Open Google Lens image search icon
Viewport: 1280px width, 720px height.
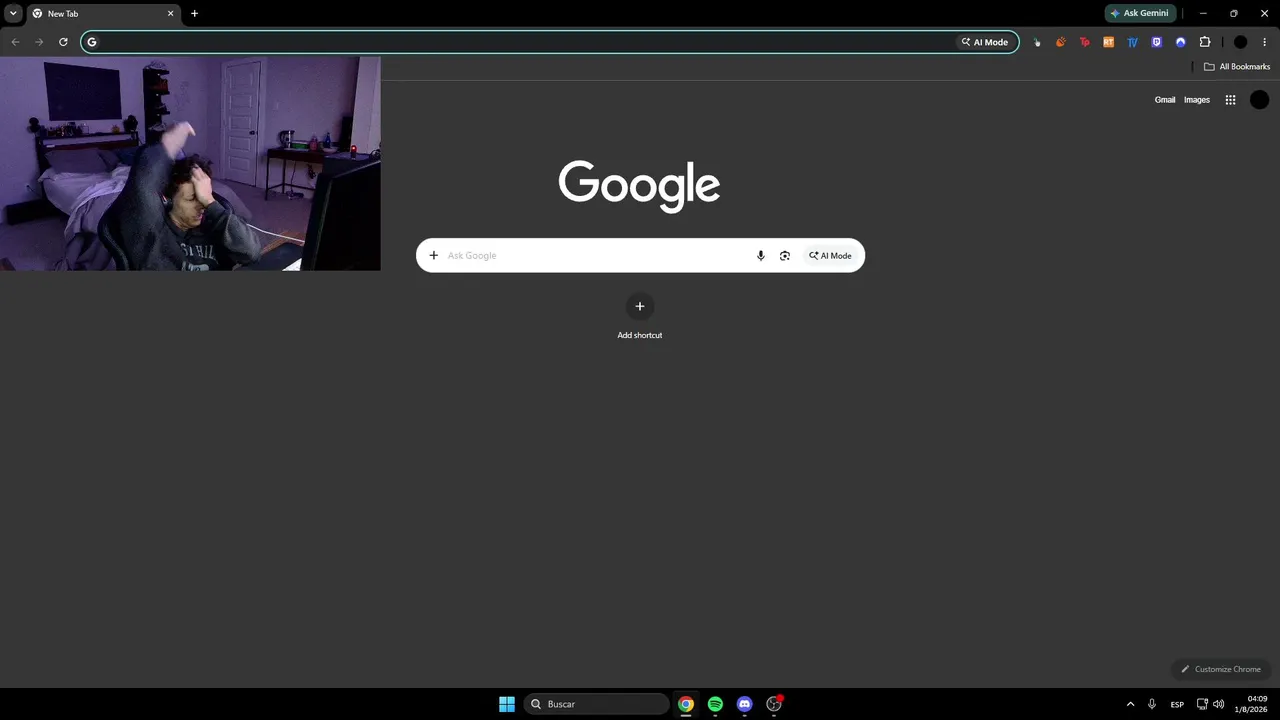pos(785,255)
